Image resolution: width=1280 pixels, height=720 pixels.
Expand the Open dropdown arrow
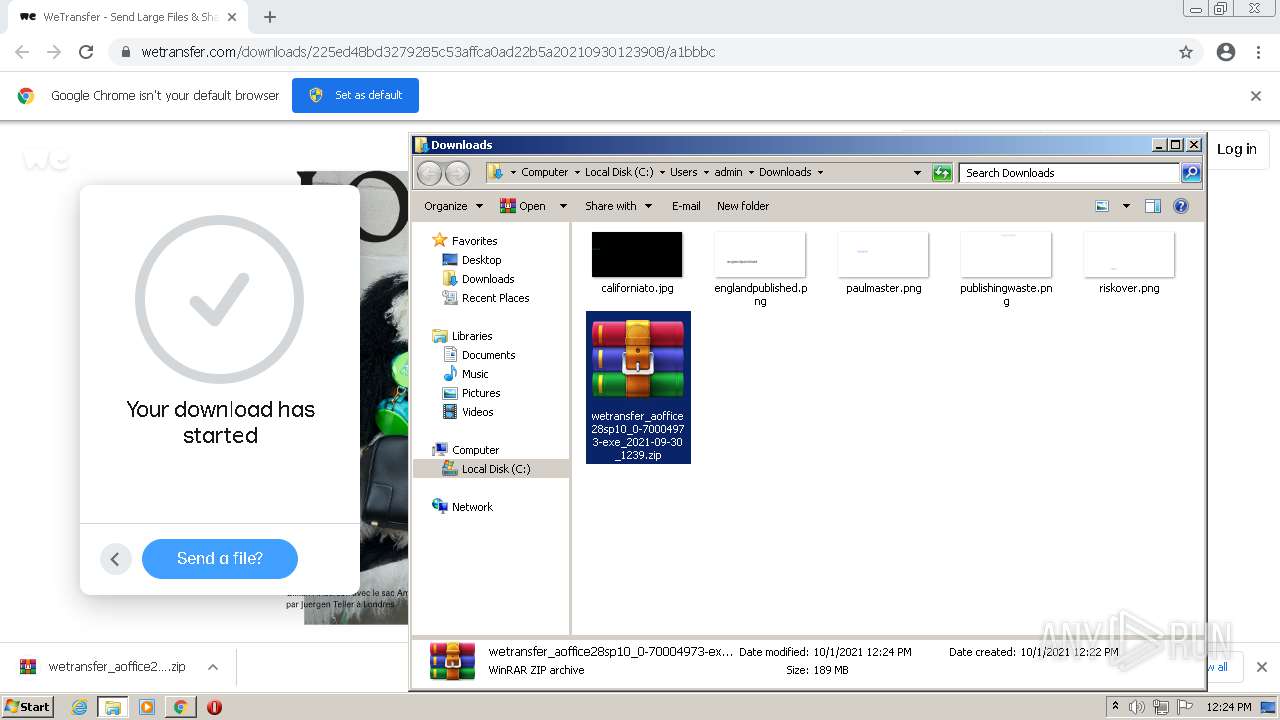[x=563, y=206]
